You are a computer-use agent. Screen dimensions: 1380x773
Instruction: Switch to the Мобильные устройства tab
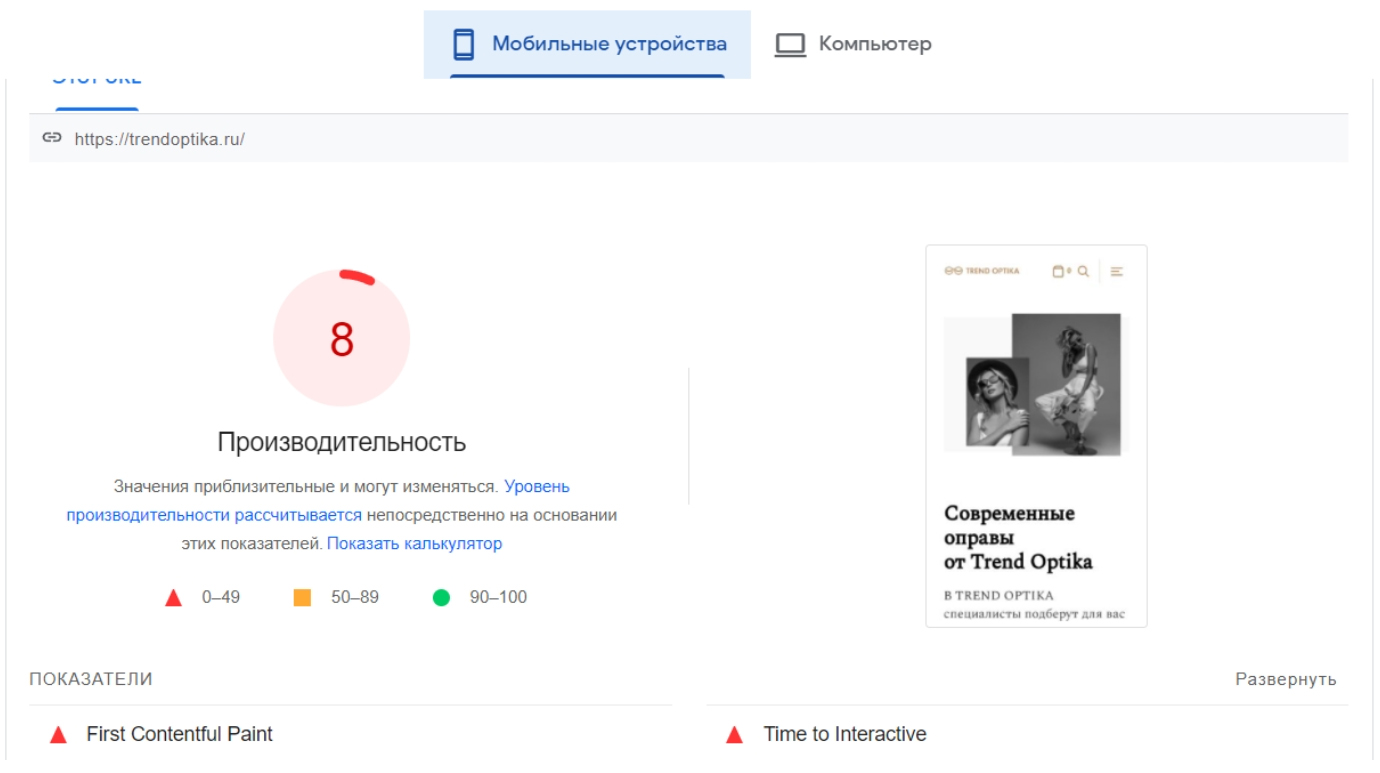click(x=588, y=44)
